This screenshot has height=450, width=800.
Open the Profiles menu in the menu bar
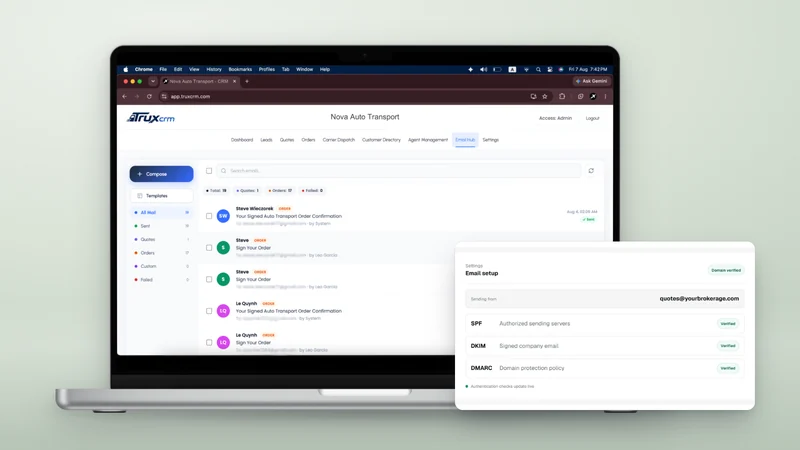coord(267,69)
